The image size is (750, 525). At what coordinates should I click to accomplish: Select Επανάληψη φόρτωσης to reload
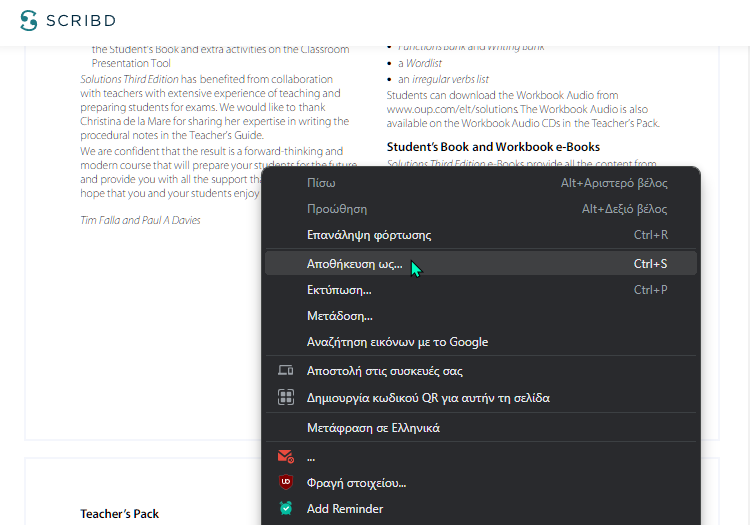coord(481,235)
